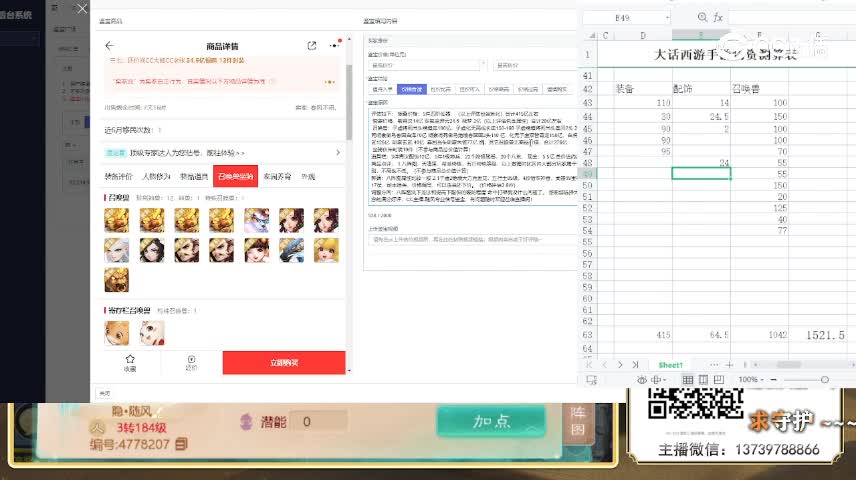Click the fx insert function icon
Image resolution: width=856 pixels, height=480 pixels.
coord(718,17)
